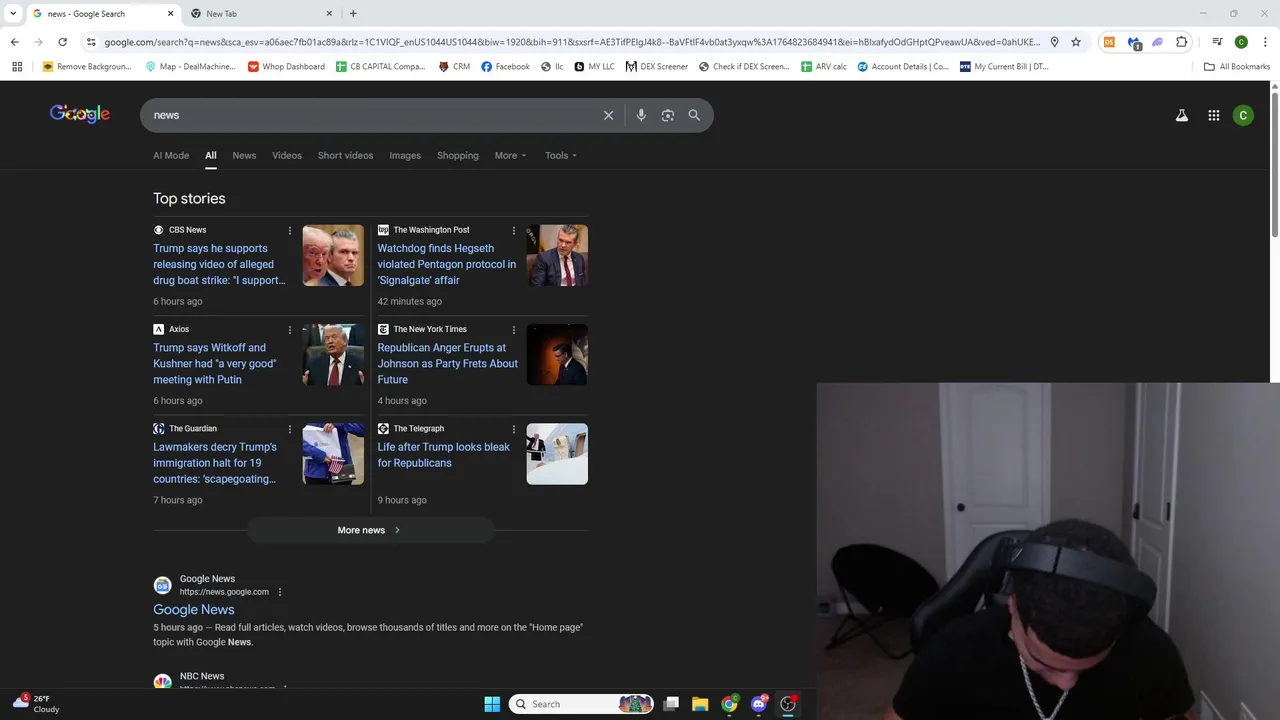This screenshot has height=720, width=1280.
Task: Bookmark this page with the star
Action: click(x=1076, y=42)
